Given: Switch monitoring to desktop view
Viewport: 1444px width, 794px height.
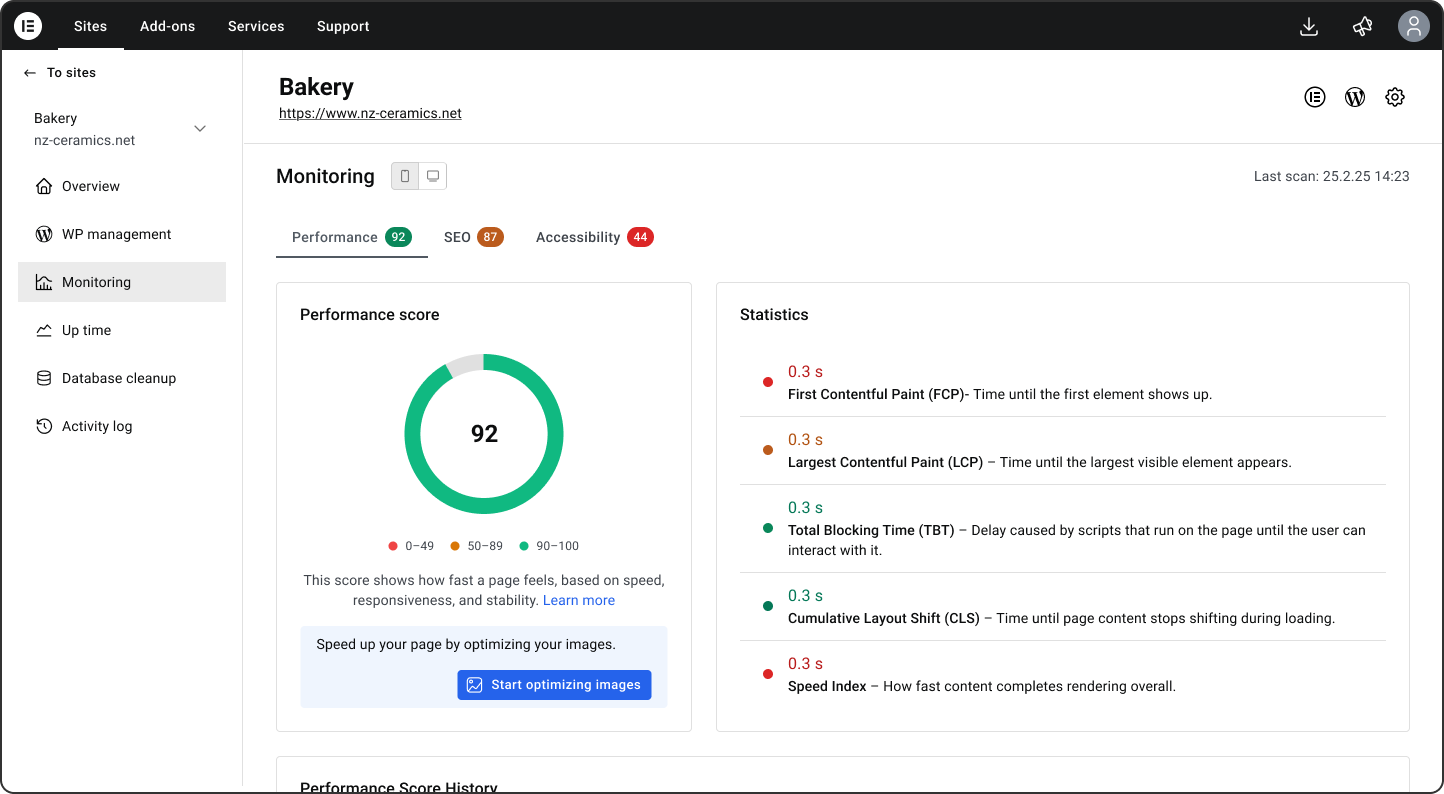Looking at the screenshot, I should click(x=433, y=176).
